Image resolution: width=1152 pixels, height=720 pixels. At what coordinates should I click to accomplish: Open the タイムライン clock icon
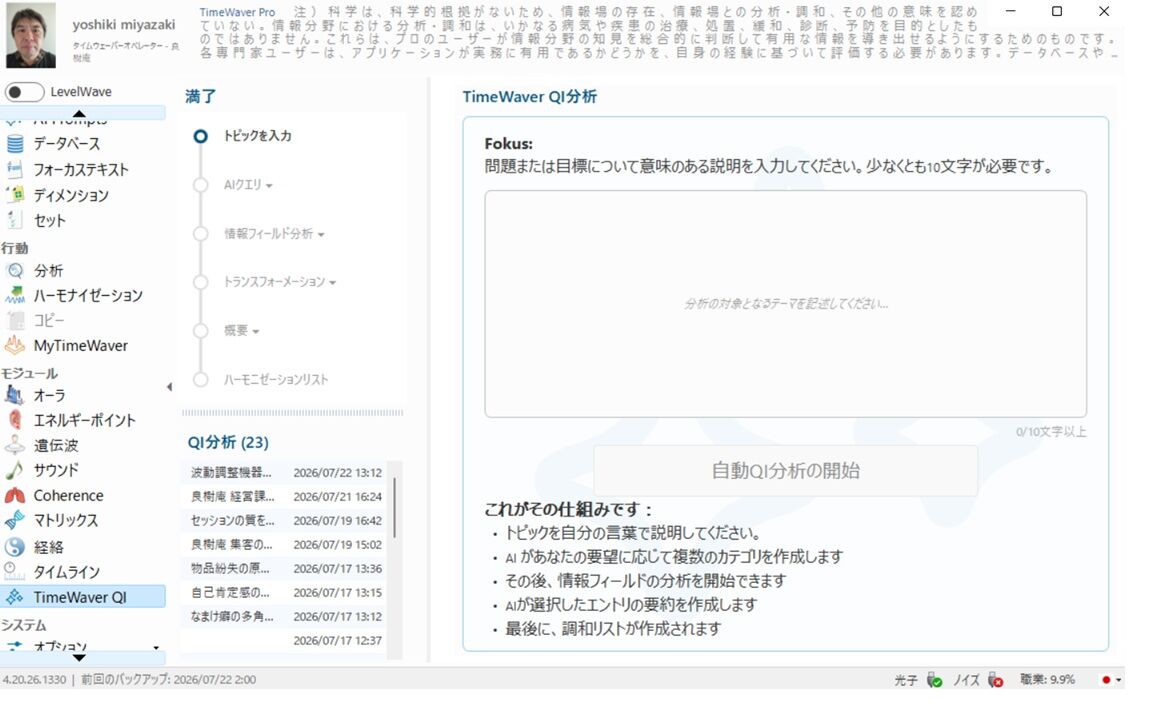(x=15, y=572)
